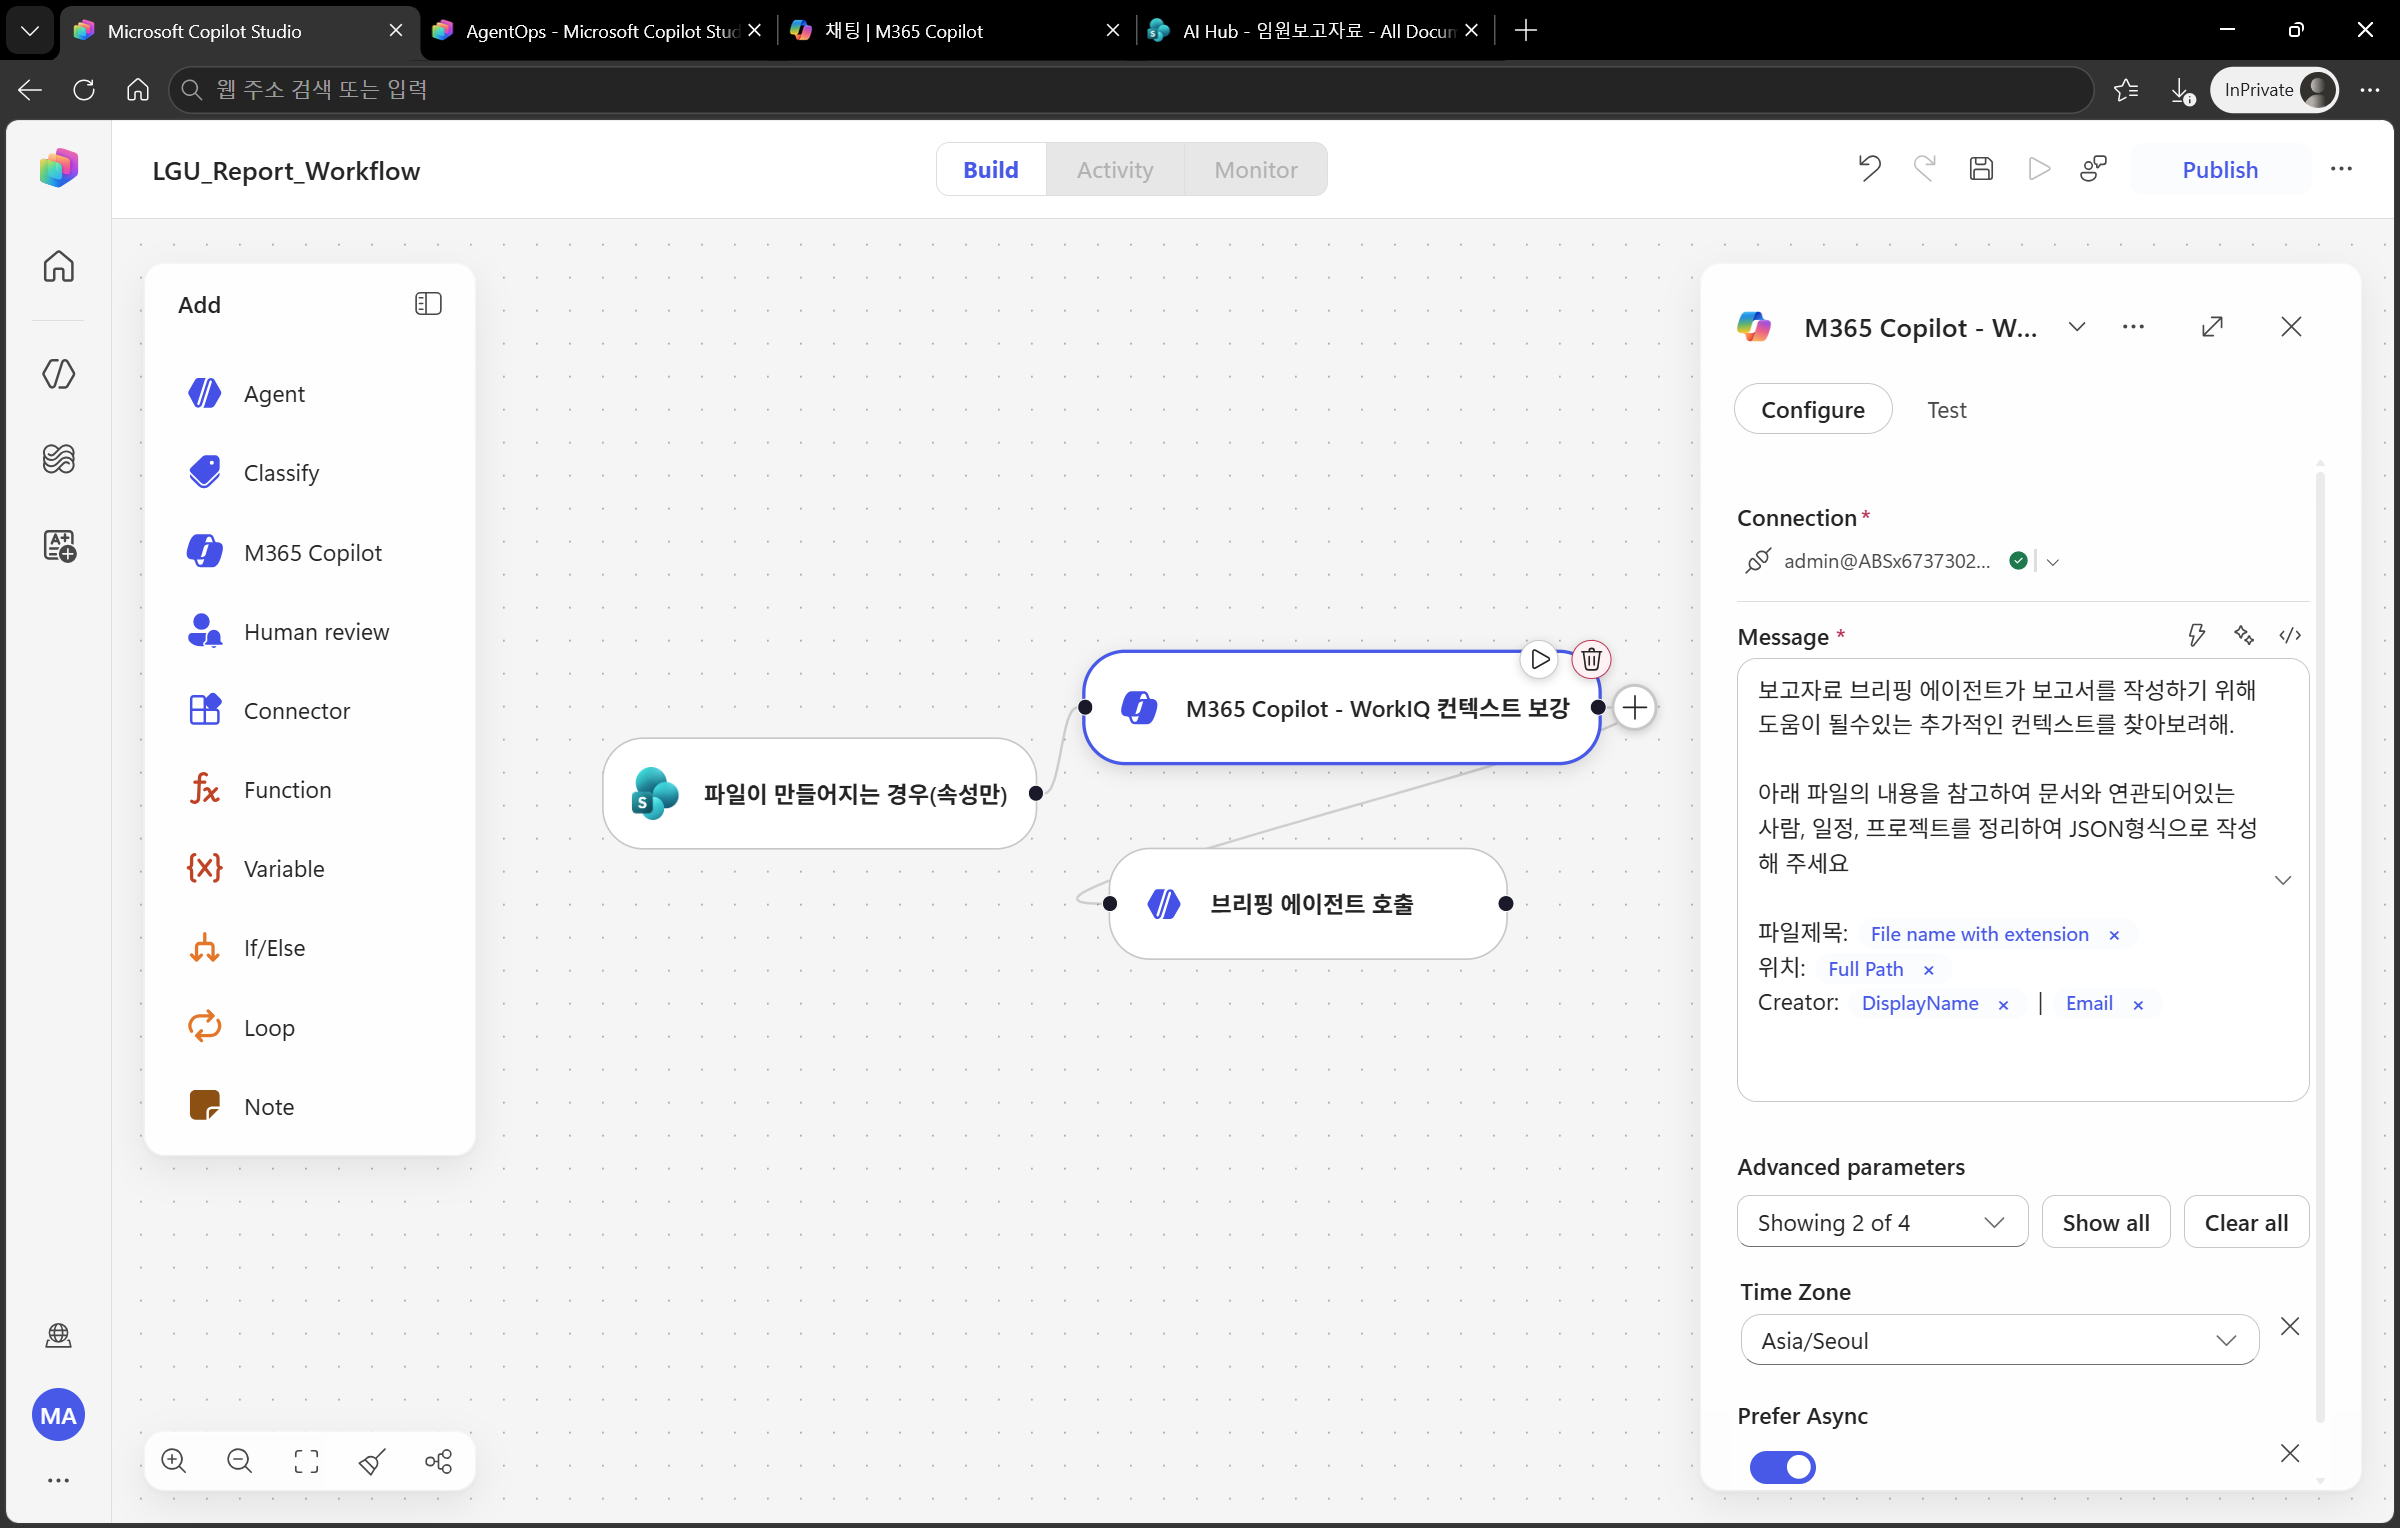Add next step with the plus button

1635,708
